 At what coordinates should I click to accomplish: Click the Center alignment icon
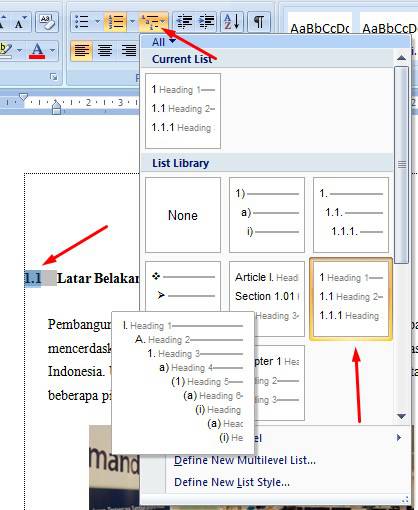[x=105, y=51]
